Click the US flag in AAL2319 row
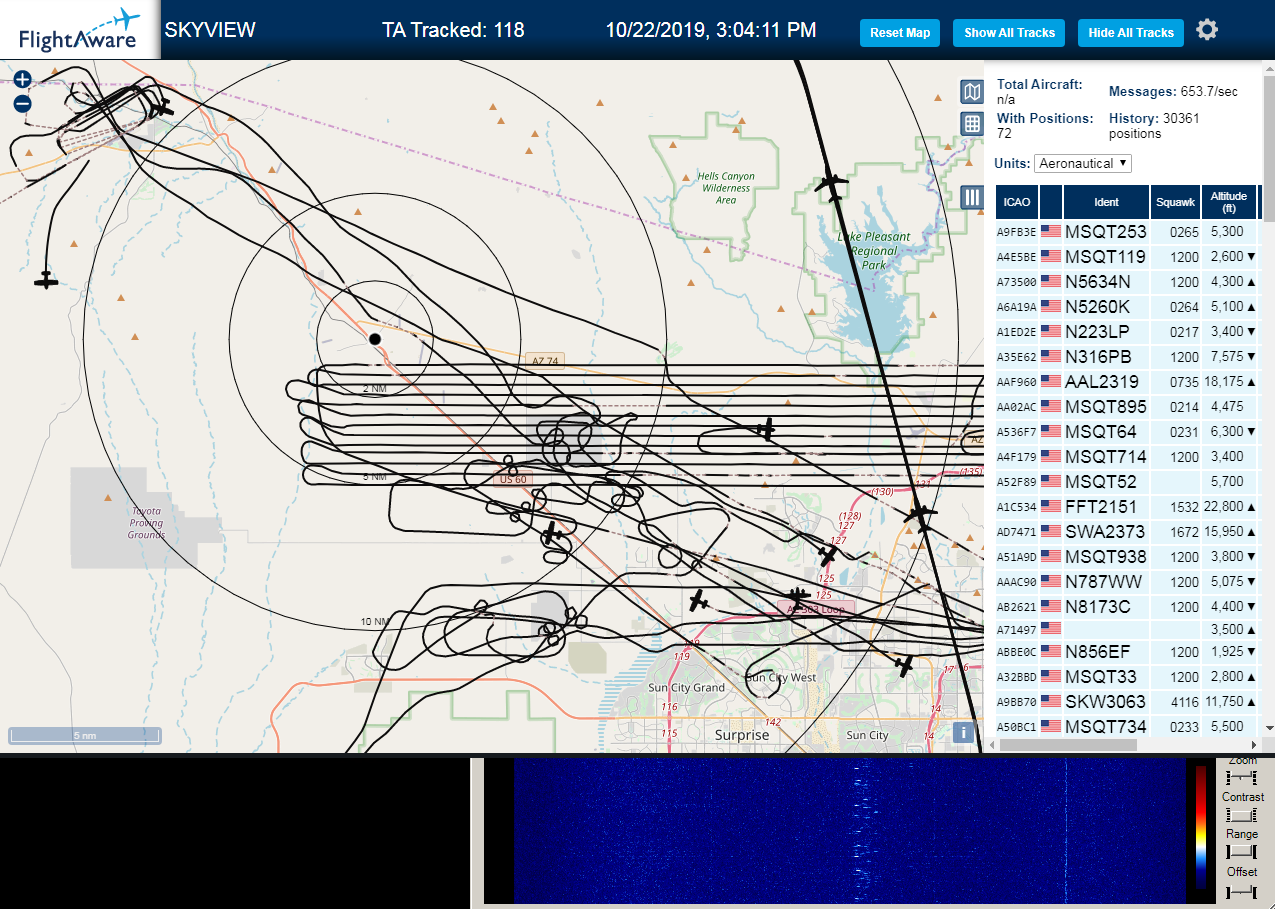Image resolution: width=1275 pixels, height=909 pixels. tap(1051, 381)
